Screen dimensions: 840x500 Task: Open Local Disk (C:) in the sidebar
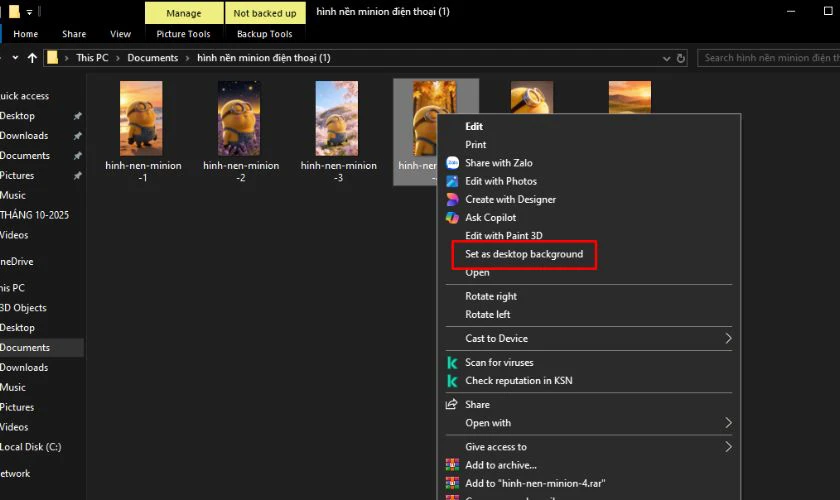click(30, 446)
